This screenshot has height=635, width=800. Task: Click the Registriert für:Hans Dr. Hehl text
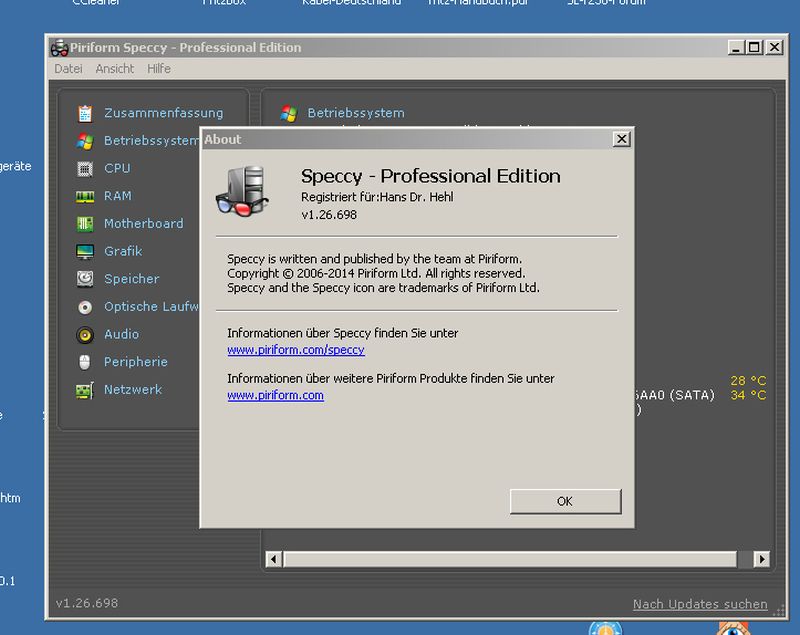click(377, 197)
